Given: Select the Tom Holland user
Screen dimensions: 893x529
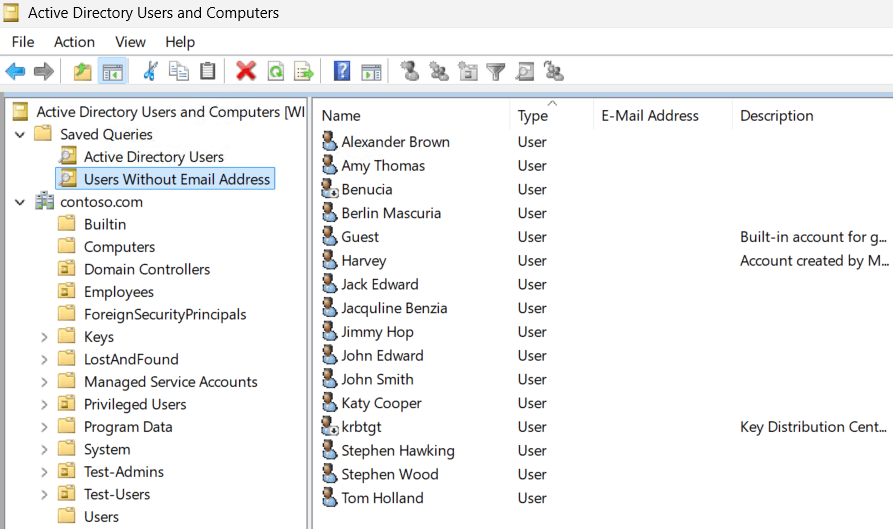Looking at the screenshot, I should click(382, 498).
